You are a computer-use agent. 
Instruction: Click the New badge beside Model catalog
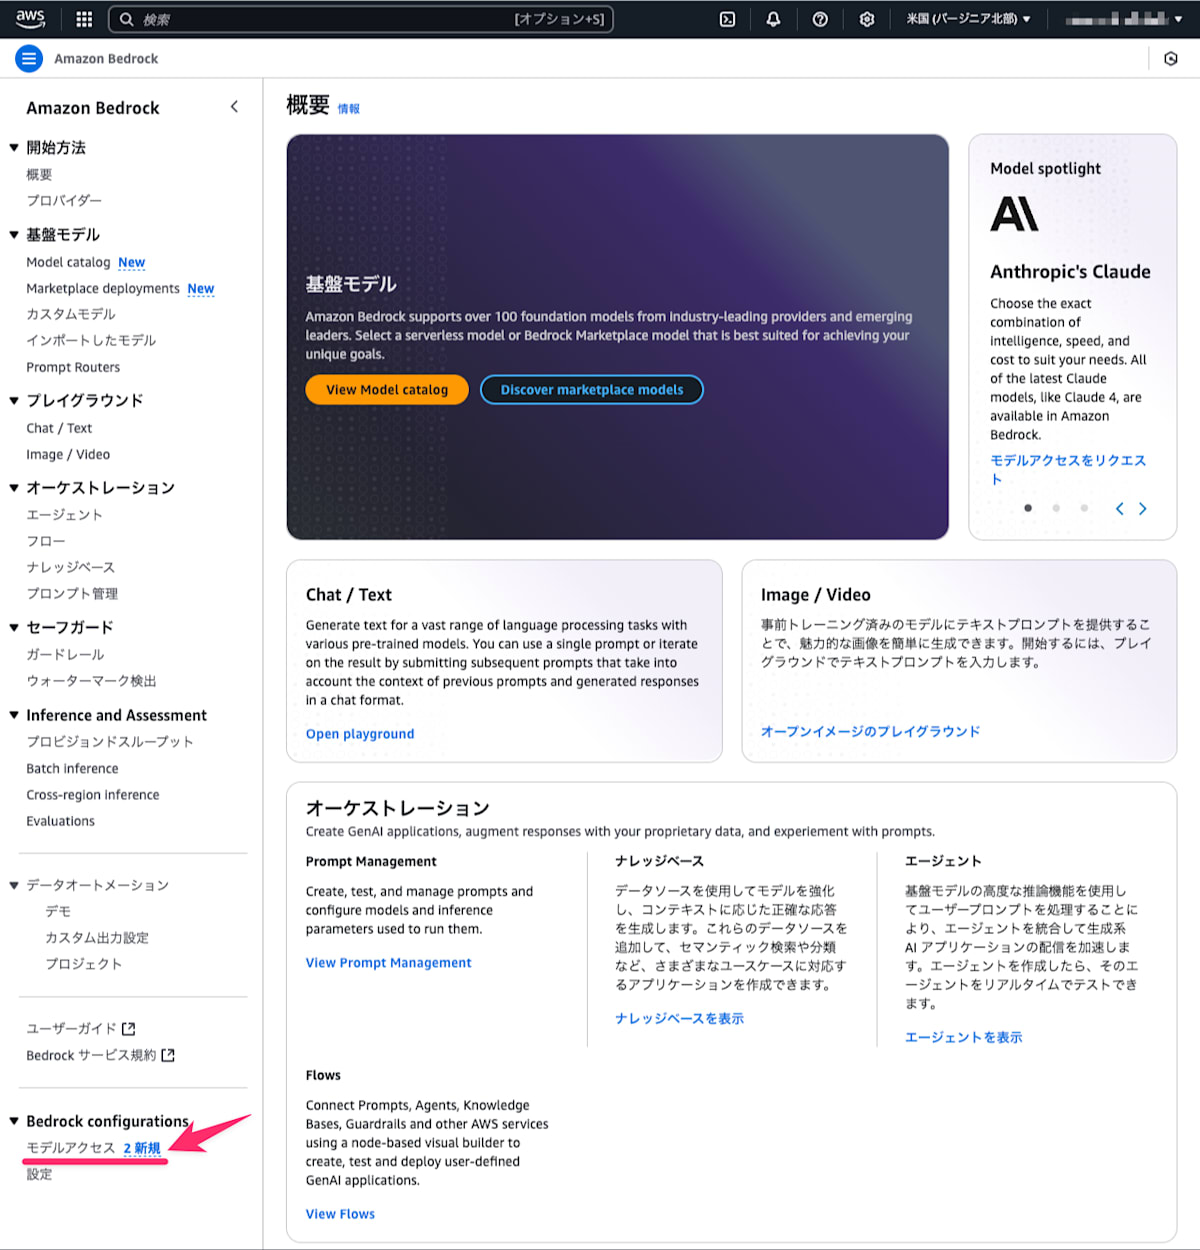131,262
